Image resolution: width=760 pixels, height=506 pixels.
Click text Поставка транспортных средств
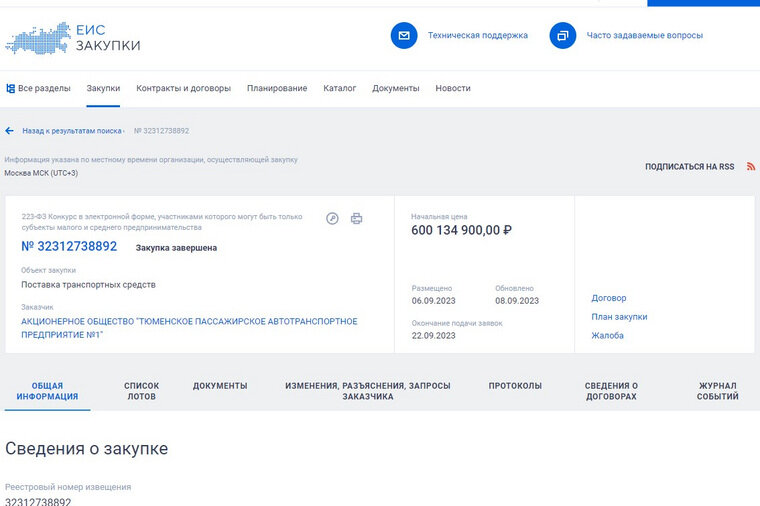click(88, 285)
